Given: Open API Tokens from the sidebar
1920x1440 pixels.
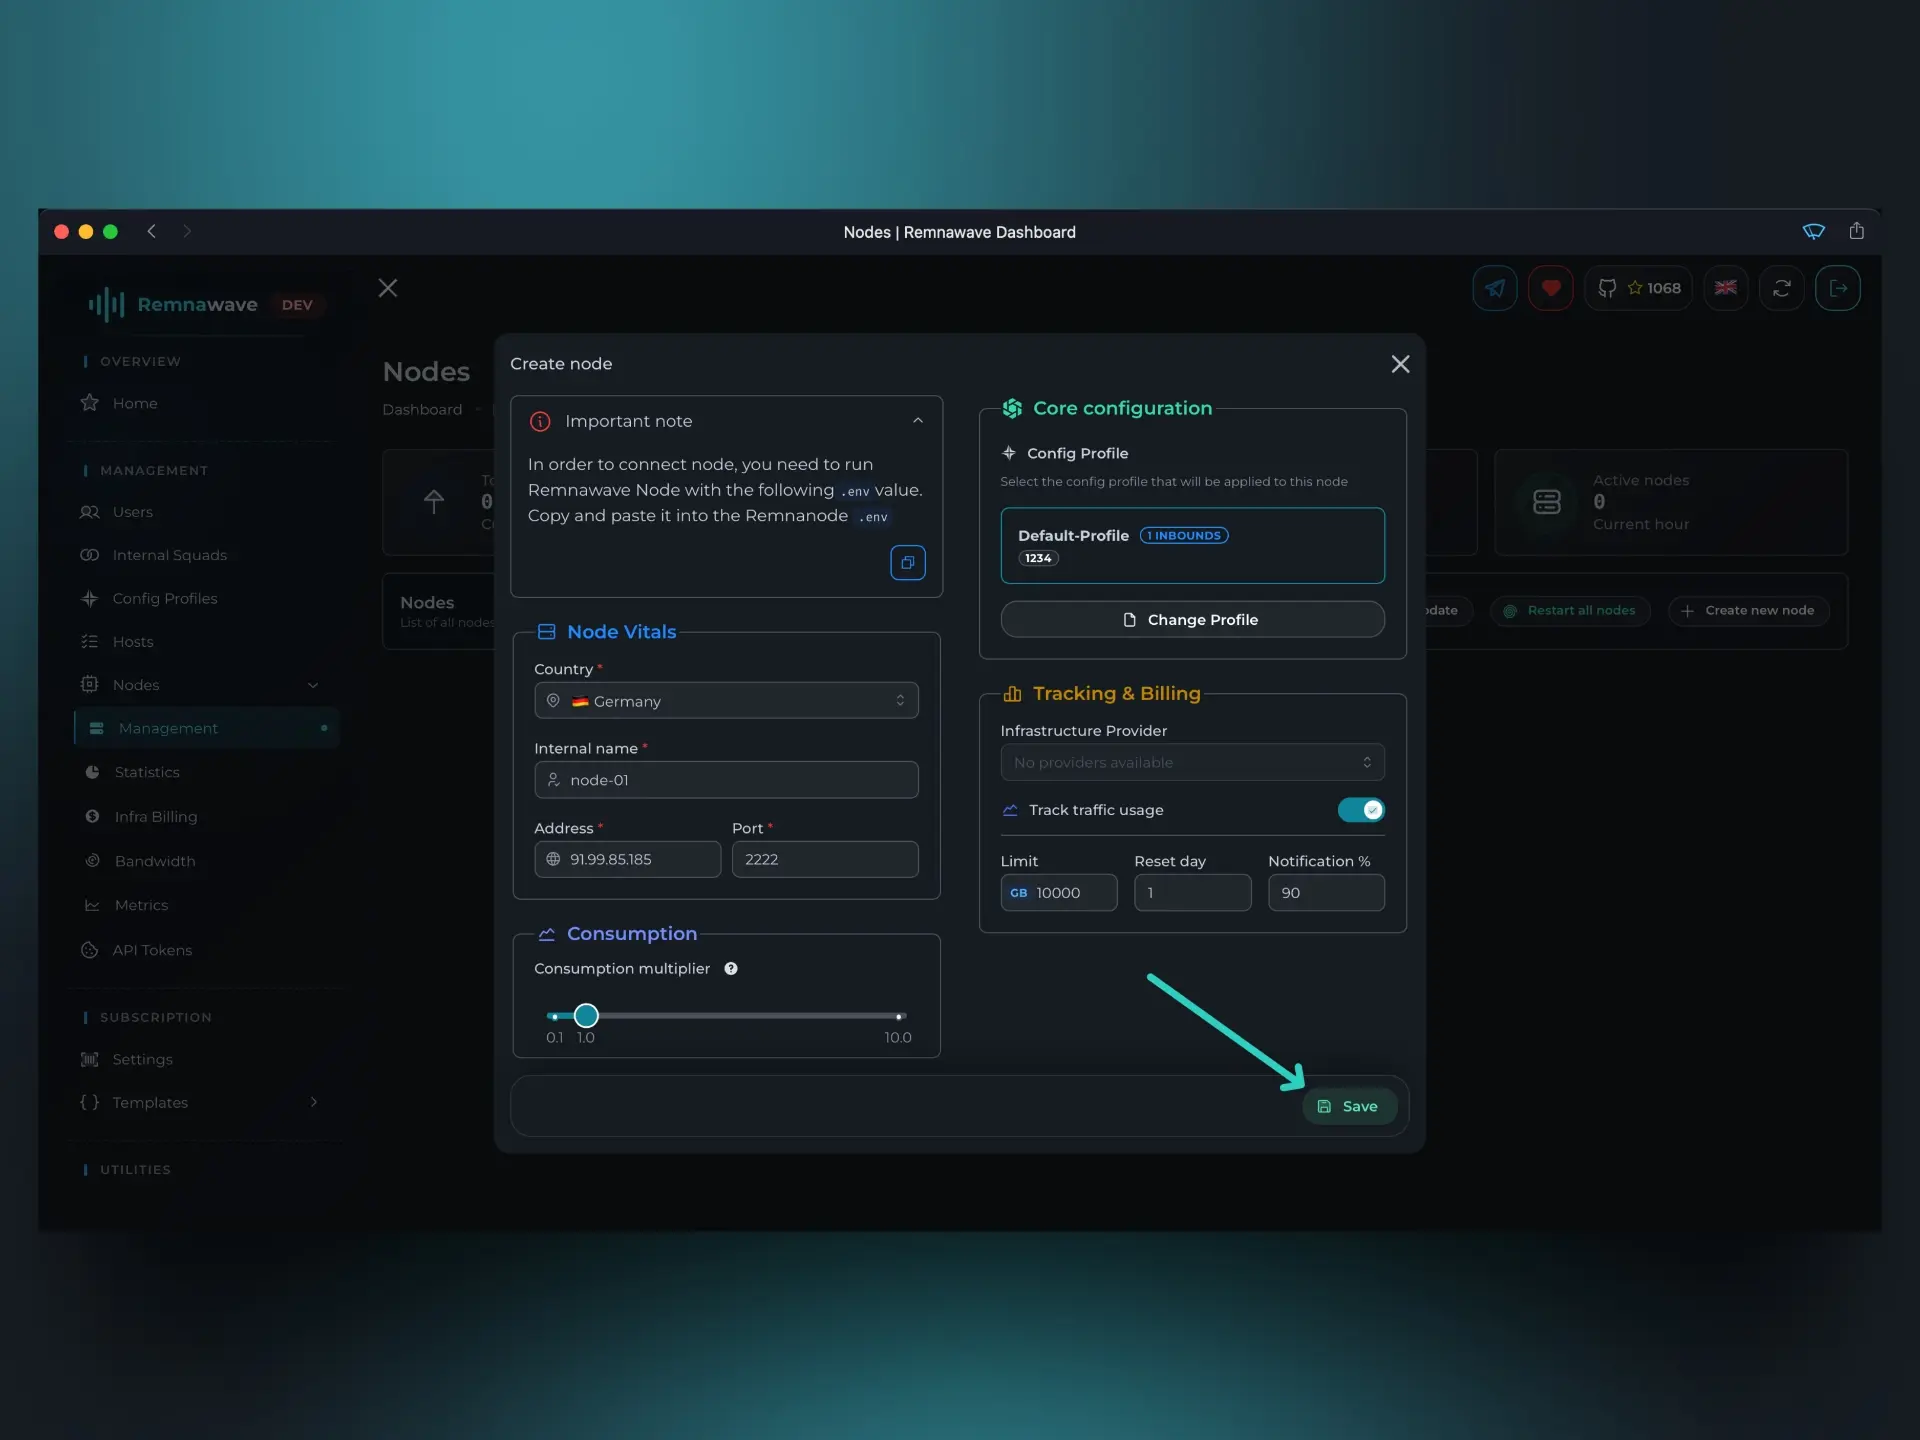Looking at the screenshot, I should 152,950.
